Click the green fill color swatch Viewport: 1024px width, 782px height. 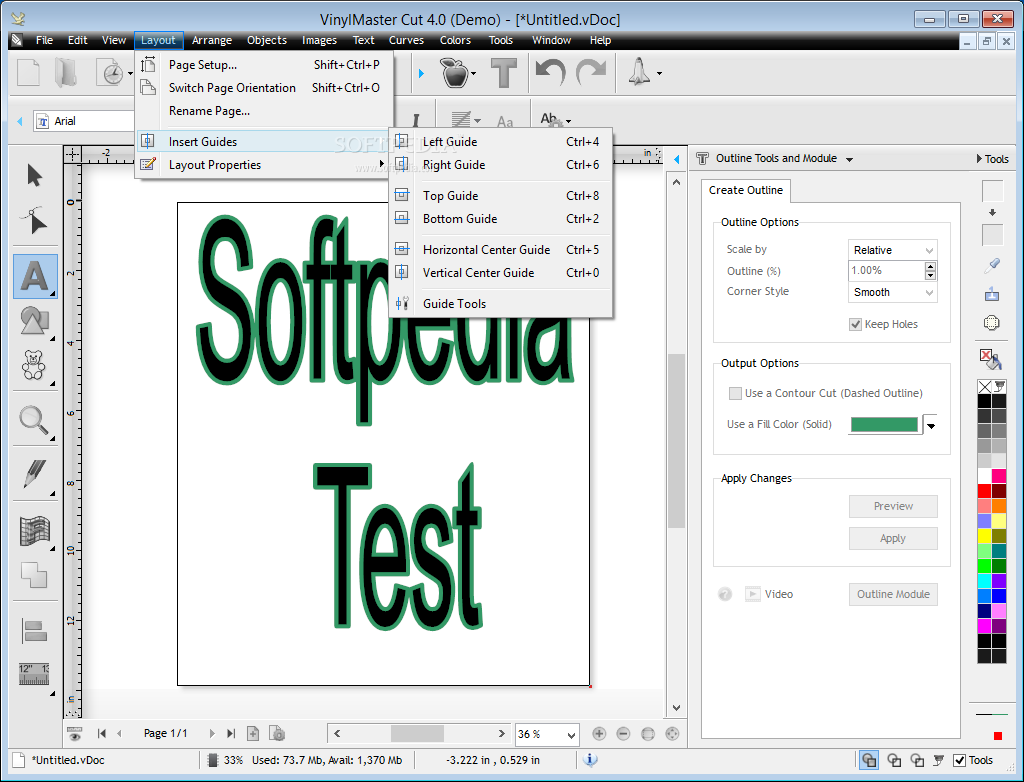click(884, 425)
